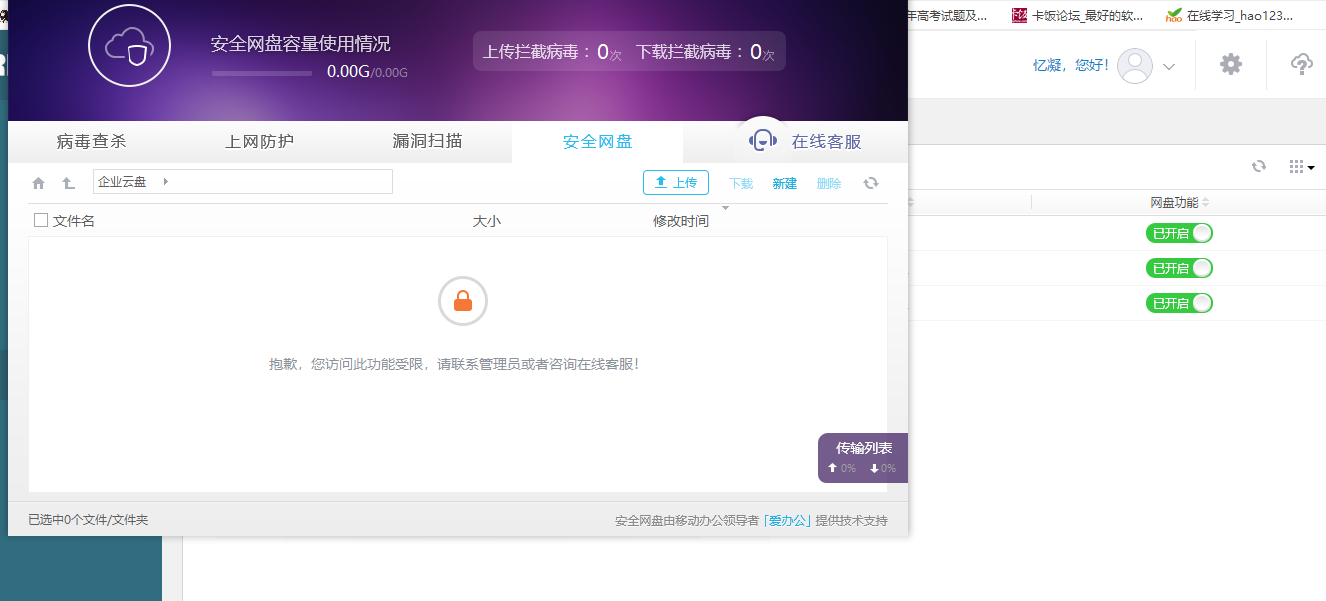Click the 安全网盘容量使用情况 heading

tap(300, 44)
